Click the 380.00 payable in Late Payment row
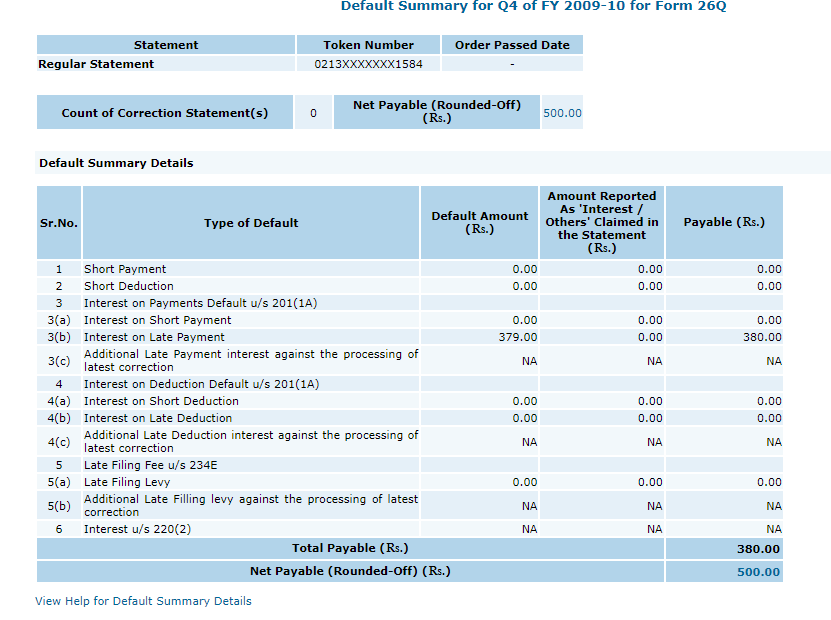The image size is (831, 620). [x=762, y=337]
